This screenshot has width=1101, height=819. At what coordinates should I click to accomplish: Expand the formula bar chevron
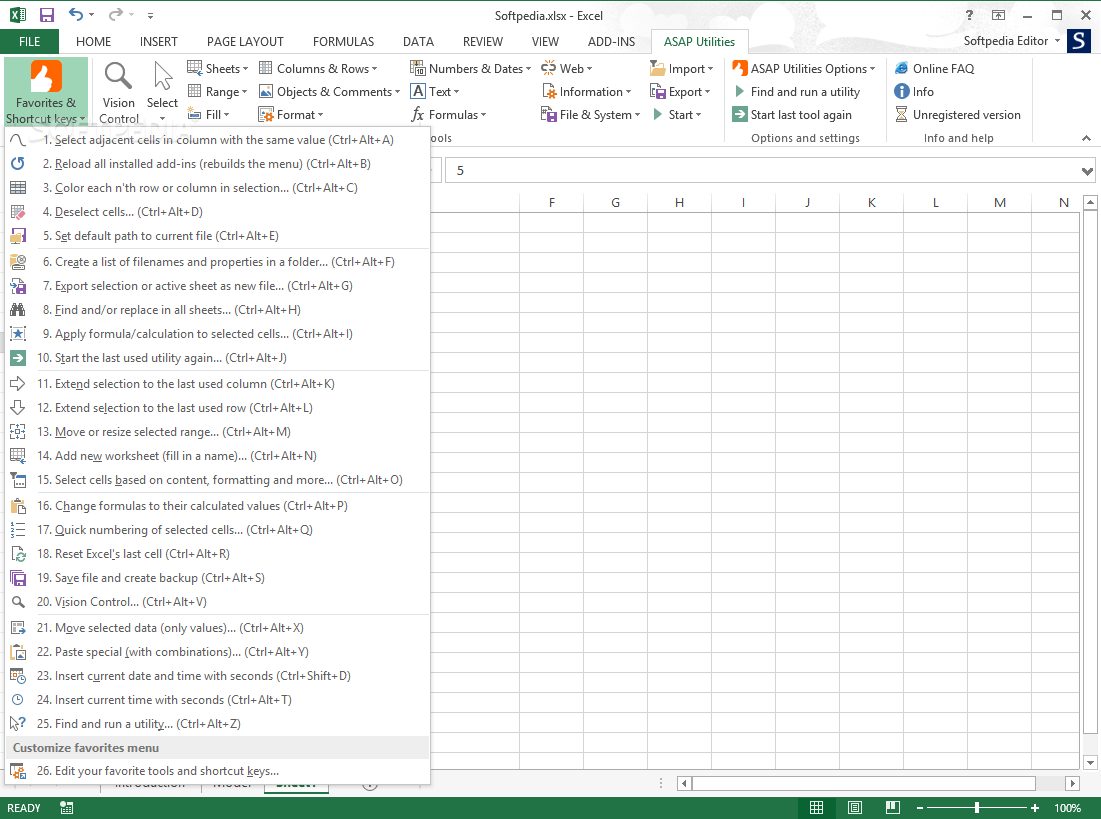(x=1087, y=171)
